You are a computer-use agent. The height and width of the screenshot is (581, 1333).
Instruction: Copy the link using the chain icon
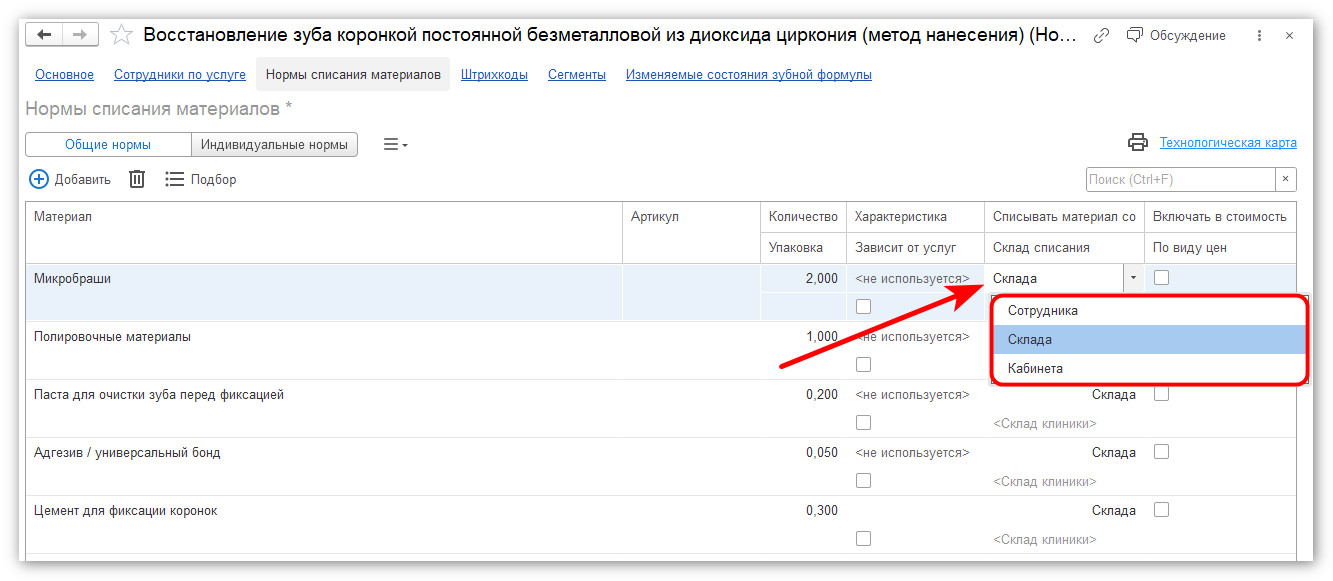[1101, 35]
